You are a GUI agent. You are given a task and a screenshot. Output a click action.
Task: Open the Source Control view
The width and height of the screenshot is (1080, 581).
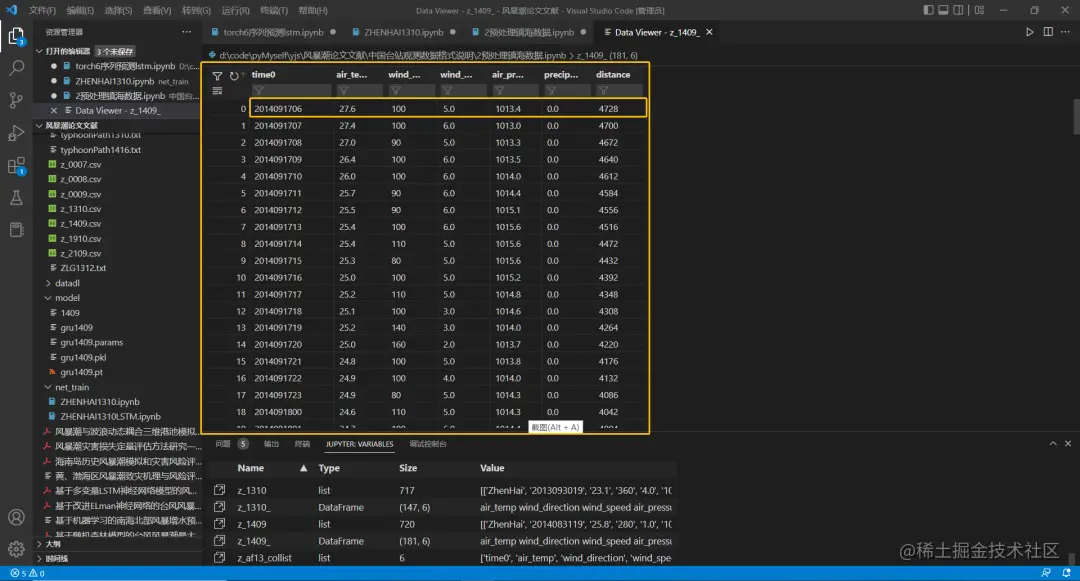tap(16, 101)
